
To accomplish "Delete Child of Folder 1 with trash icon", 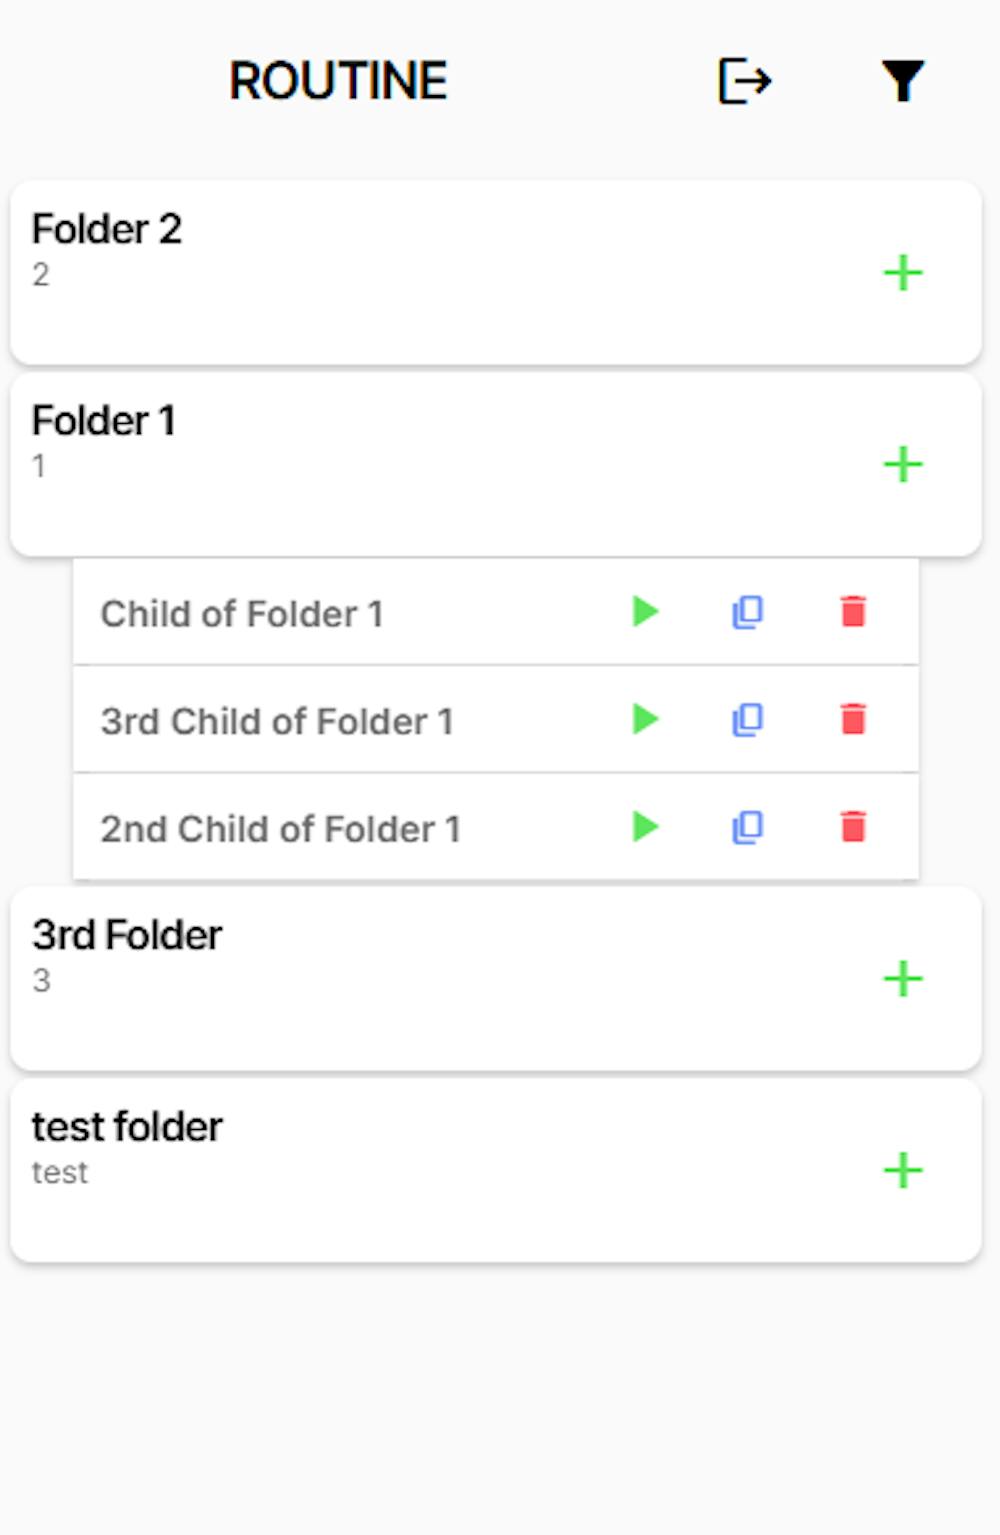I will coord(853,611).
